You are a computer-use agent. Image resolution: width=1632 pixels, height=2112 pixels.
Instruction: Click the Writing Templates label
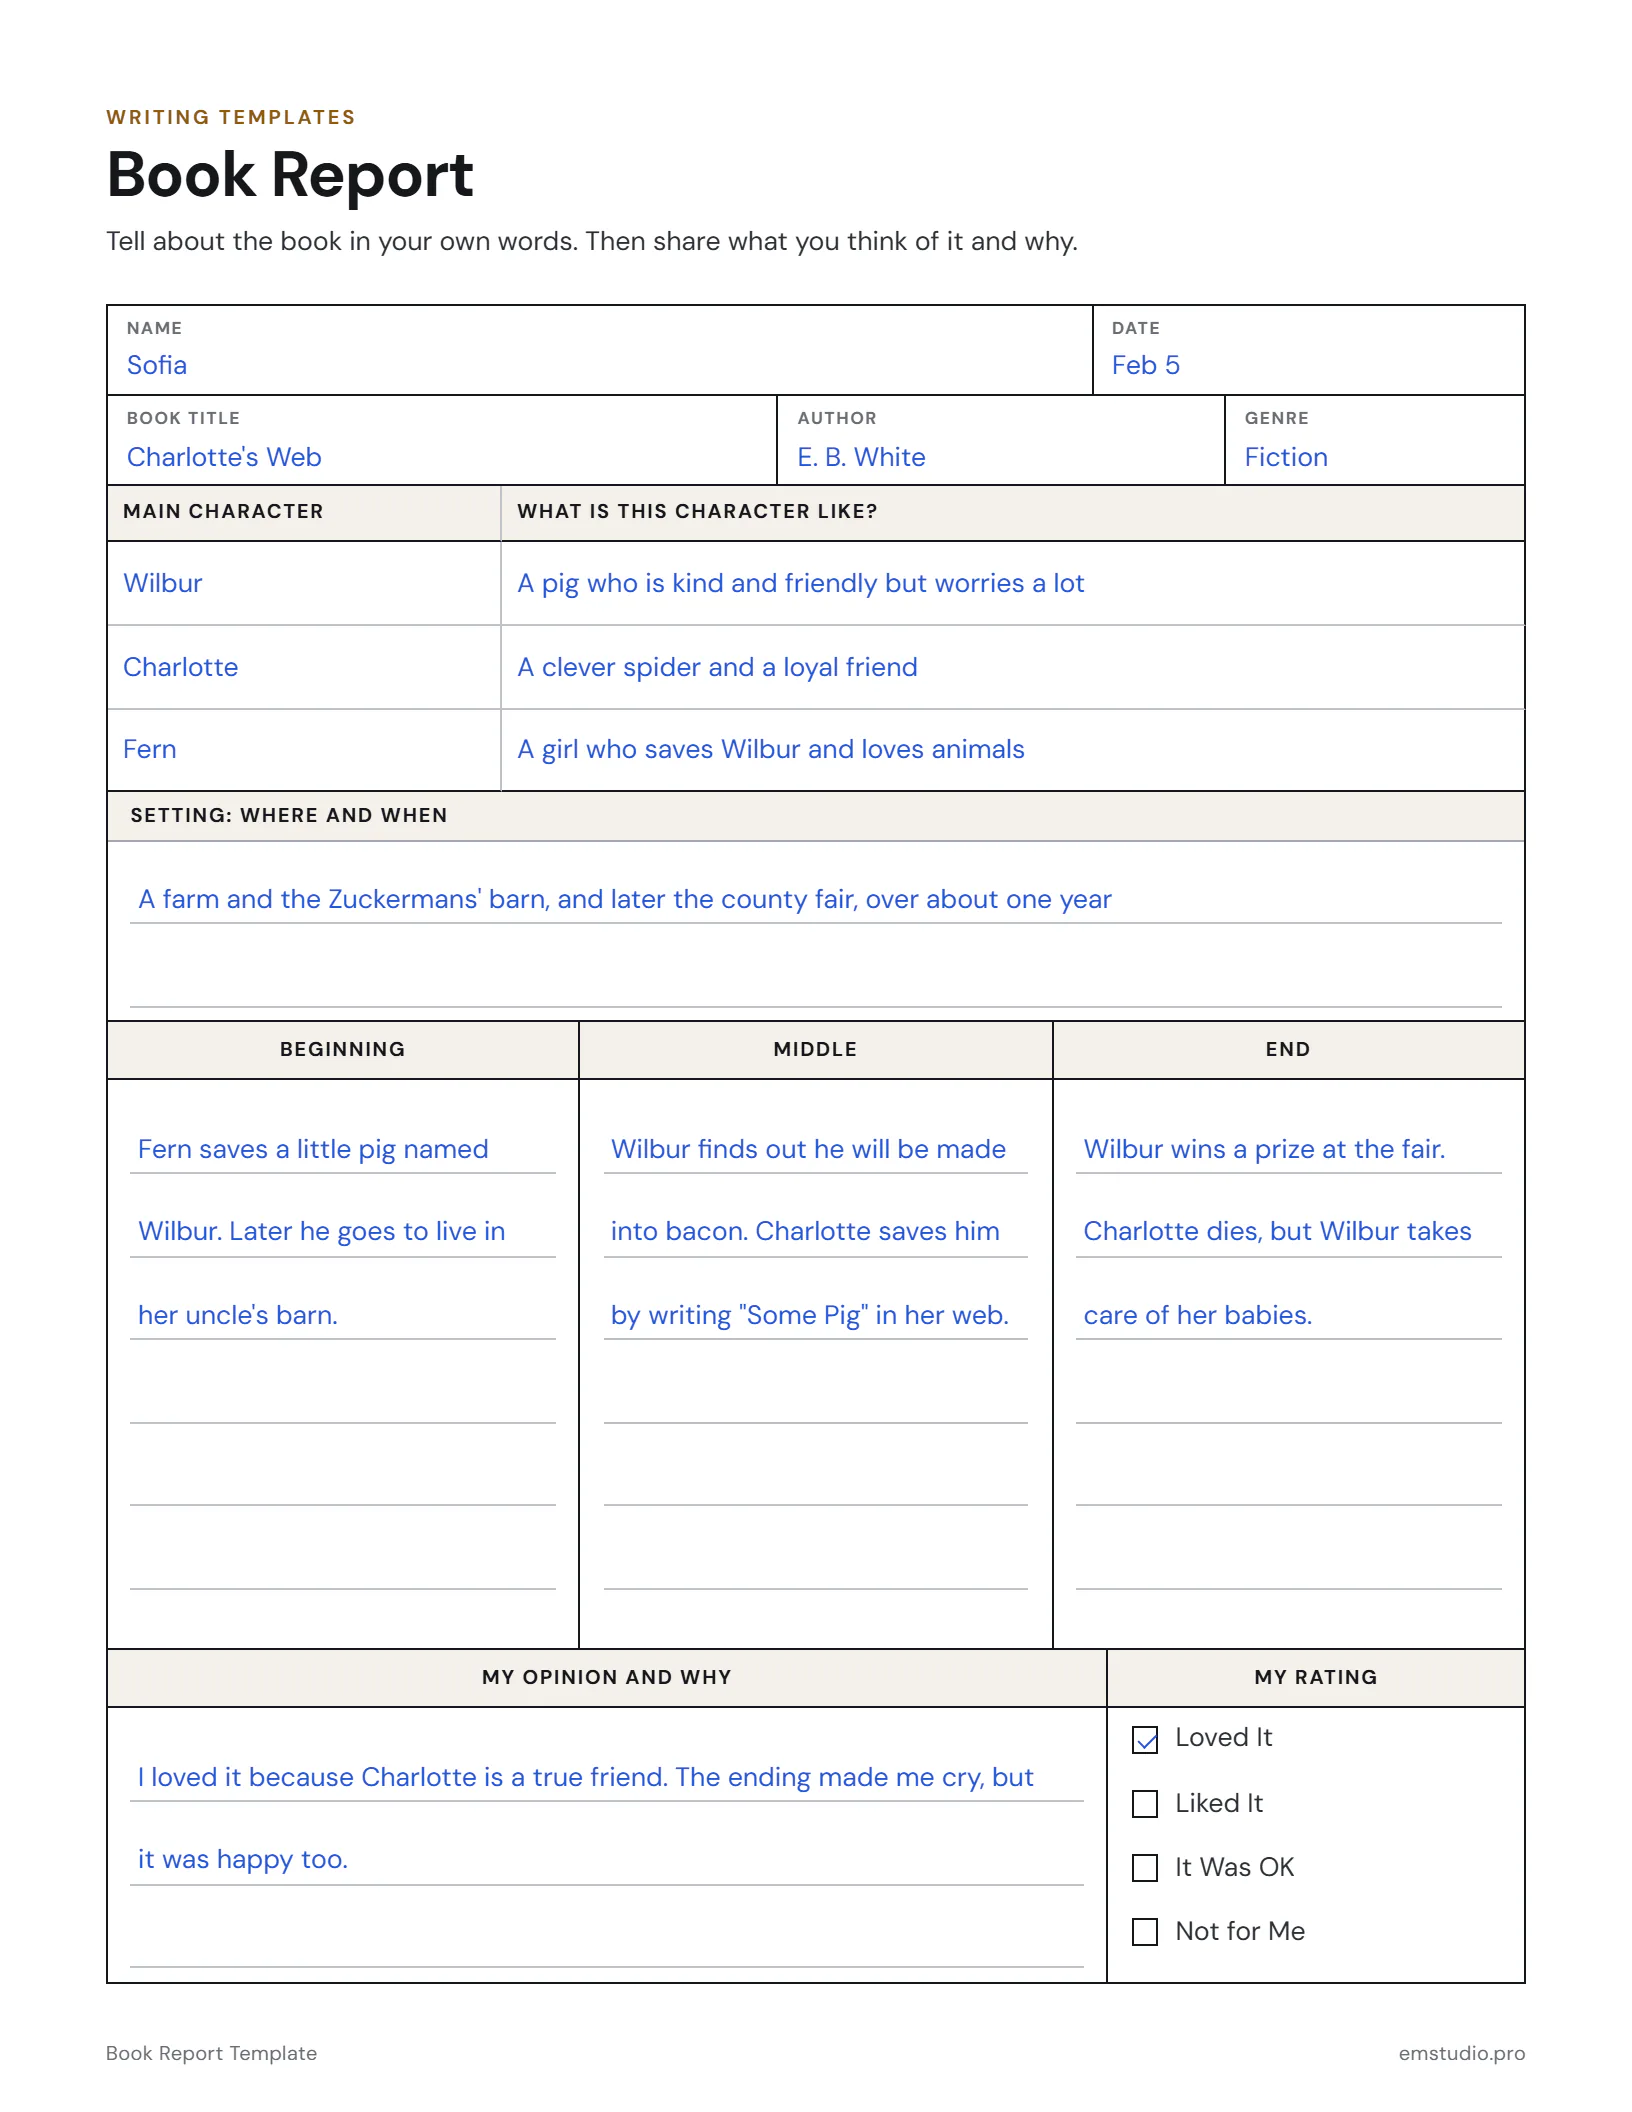[231, 117]
